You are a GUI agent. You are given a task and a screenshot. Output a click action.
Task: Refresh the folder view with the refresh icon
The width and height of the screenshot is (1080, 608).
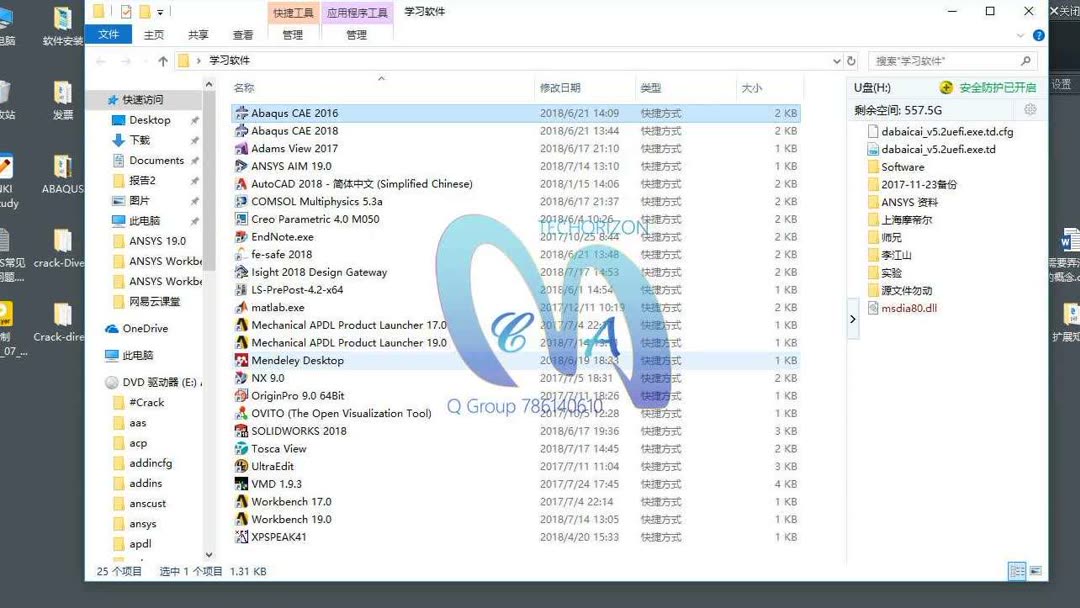(x=849, y=60)
